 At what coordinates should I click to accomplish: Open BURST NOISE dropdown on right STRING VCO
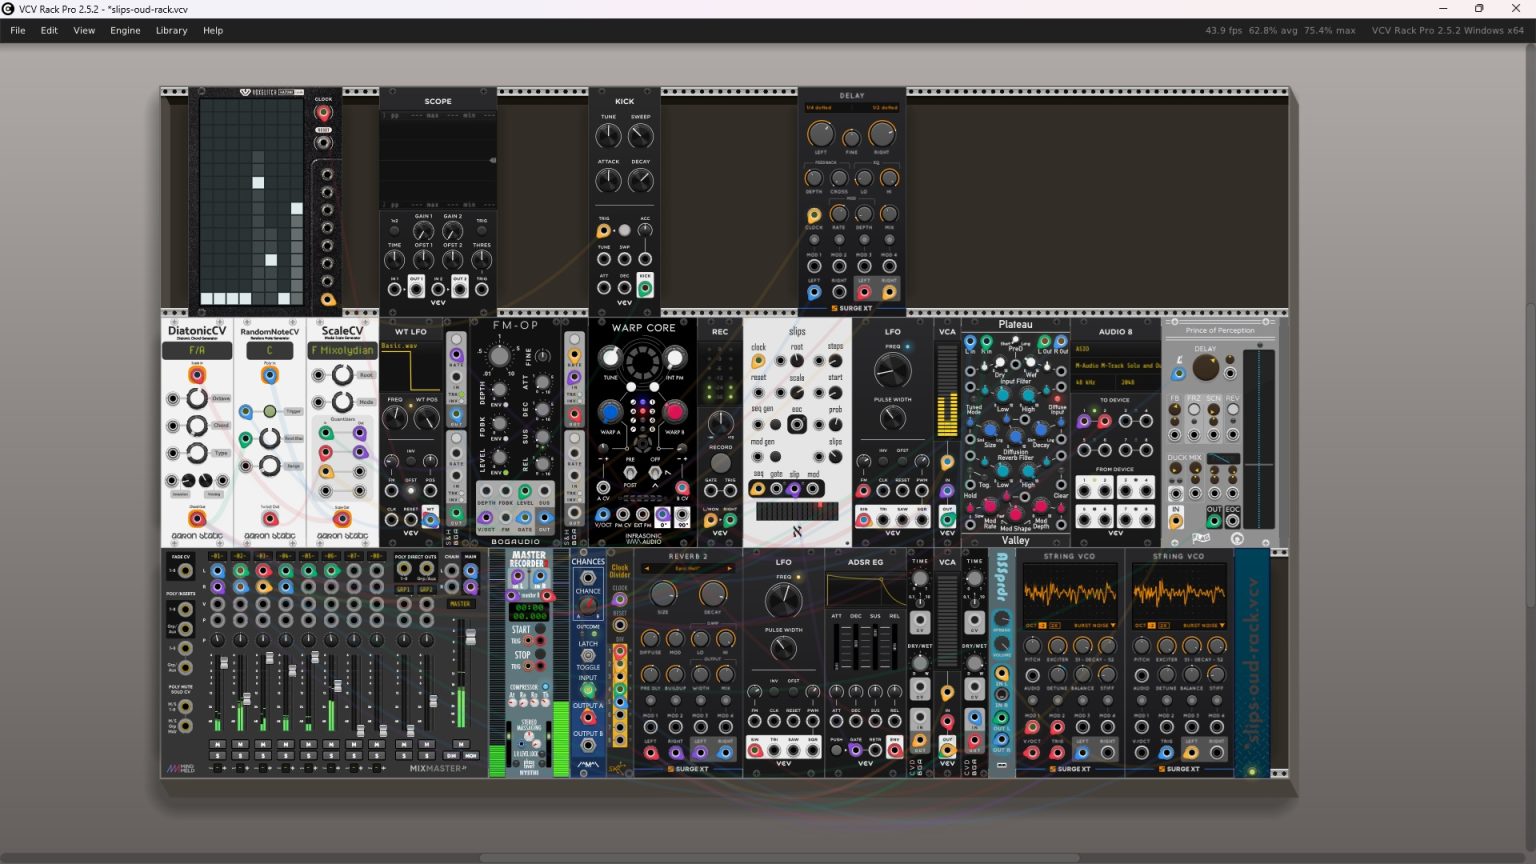(x=1206, y=625)
